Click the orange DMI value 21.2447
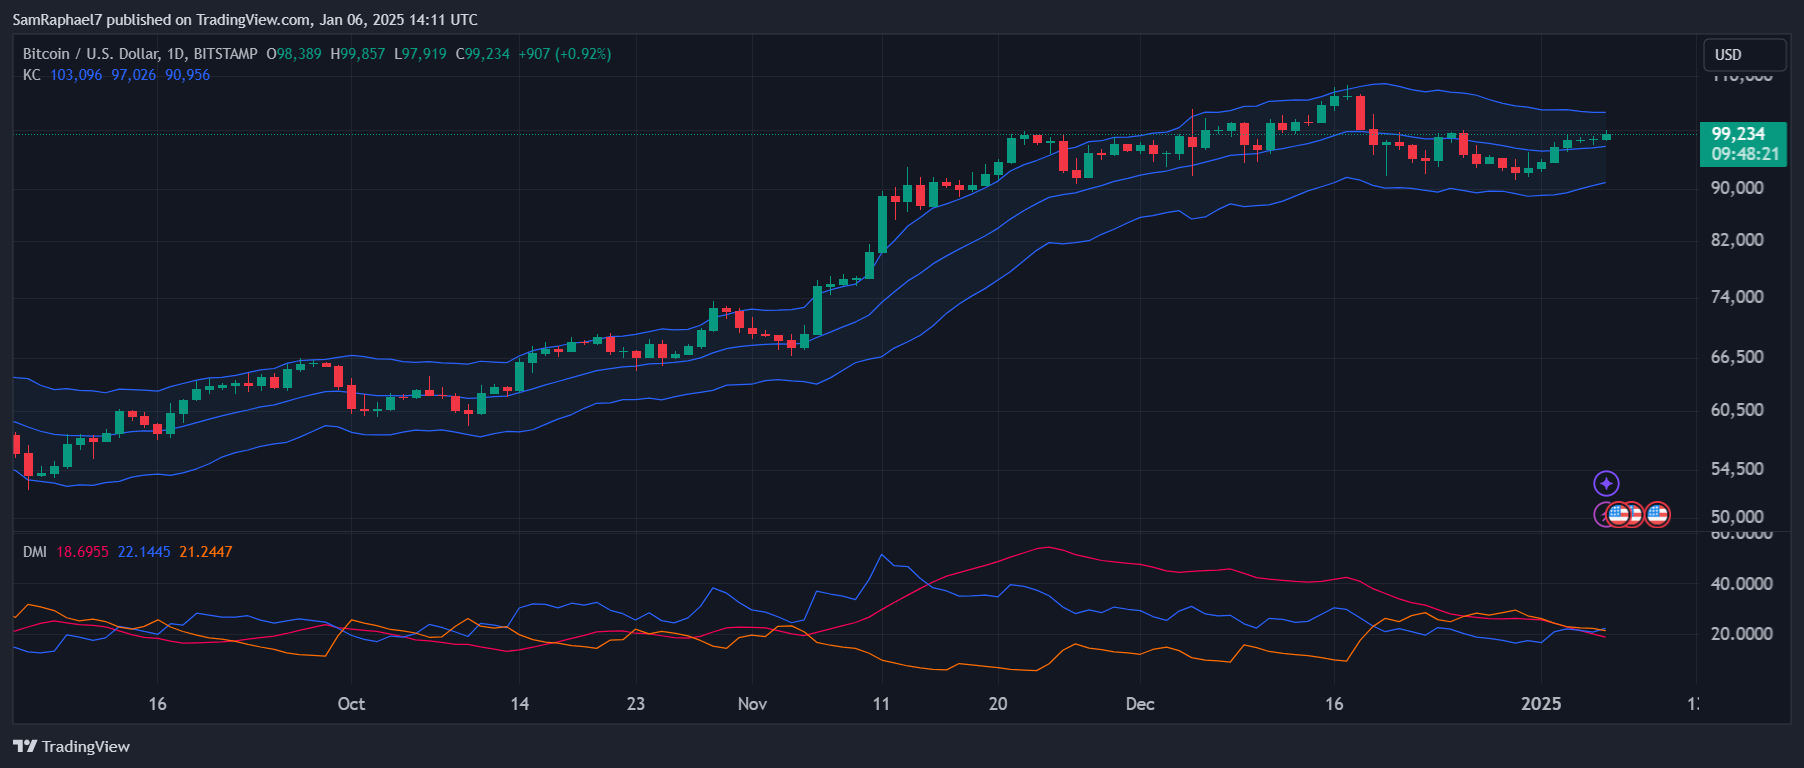 (206, 552)
